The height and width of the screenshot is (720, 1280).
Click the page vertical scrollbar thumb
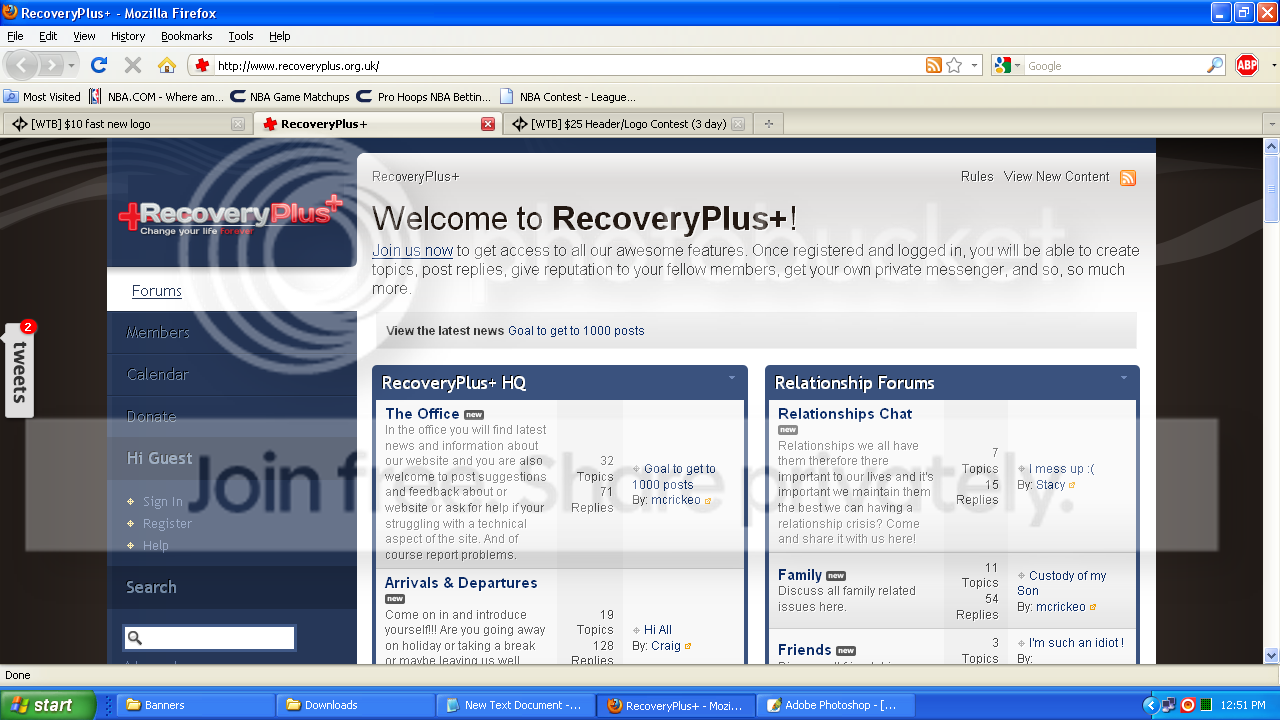pos(1271,188)
